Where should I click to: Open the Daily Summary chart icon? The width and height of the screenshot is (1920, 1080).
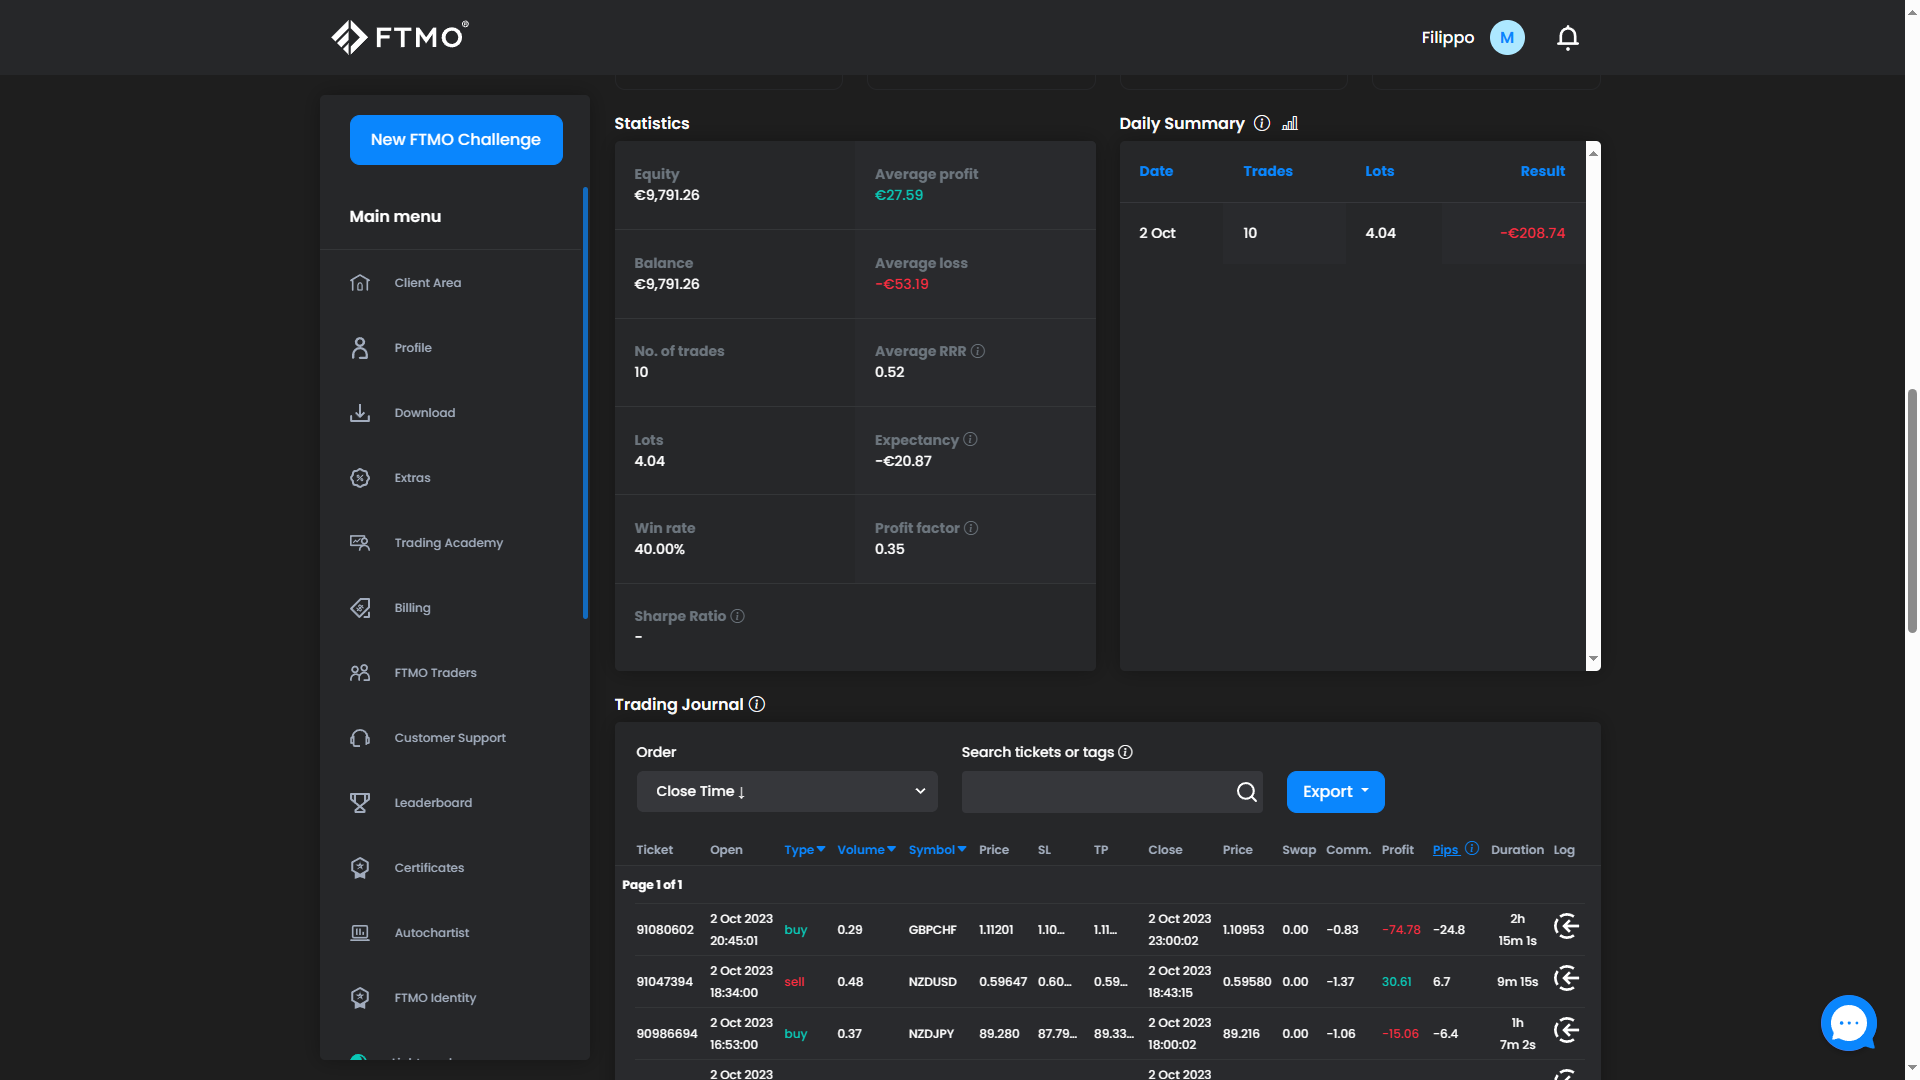pos(1290,123)
